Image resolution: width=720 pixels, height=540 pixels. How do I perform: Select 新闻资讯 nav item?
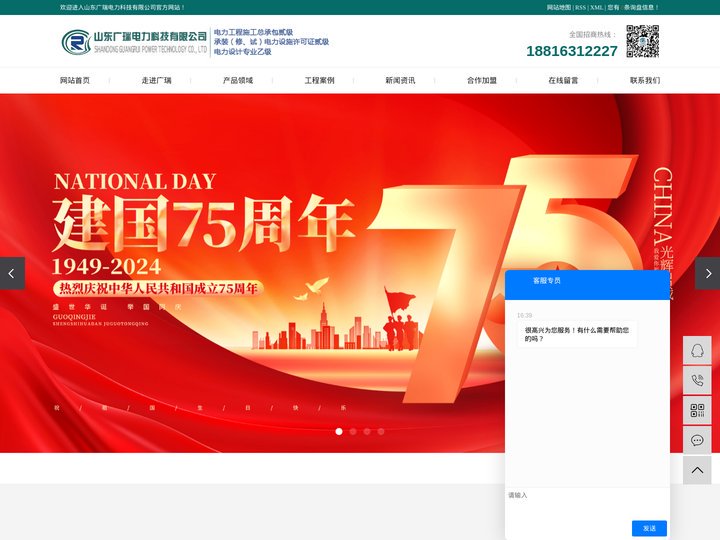click(x=400, y=80)
